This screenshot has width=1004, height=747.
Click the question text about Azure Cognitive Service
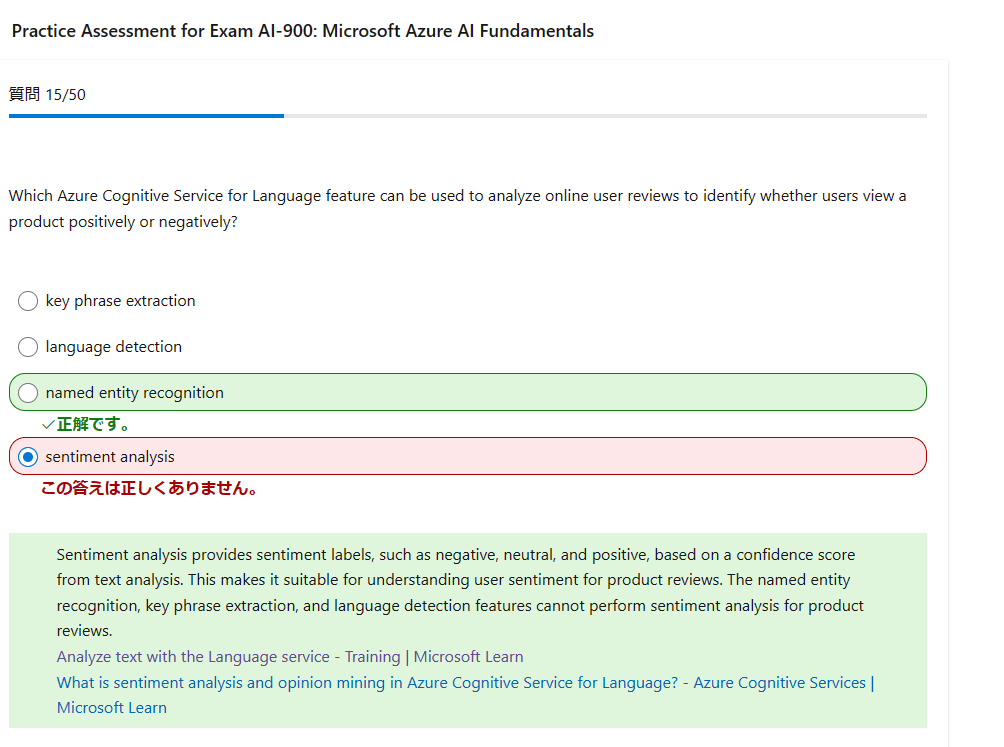[x=457, y=209]
